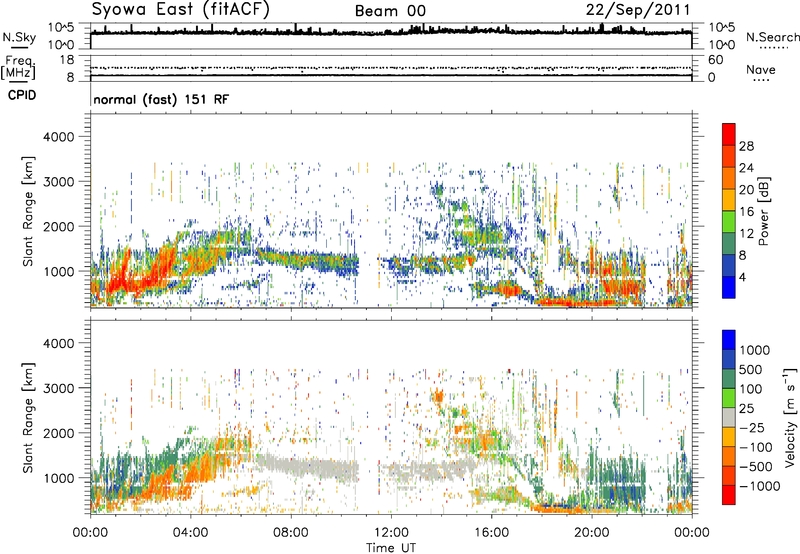Pick the red bottom segment of Velocity colorbar
Screen dimensions: 800x554
click(729, 495)
